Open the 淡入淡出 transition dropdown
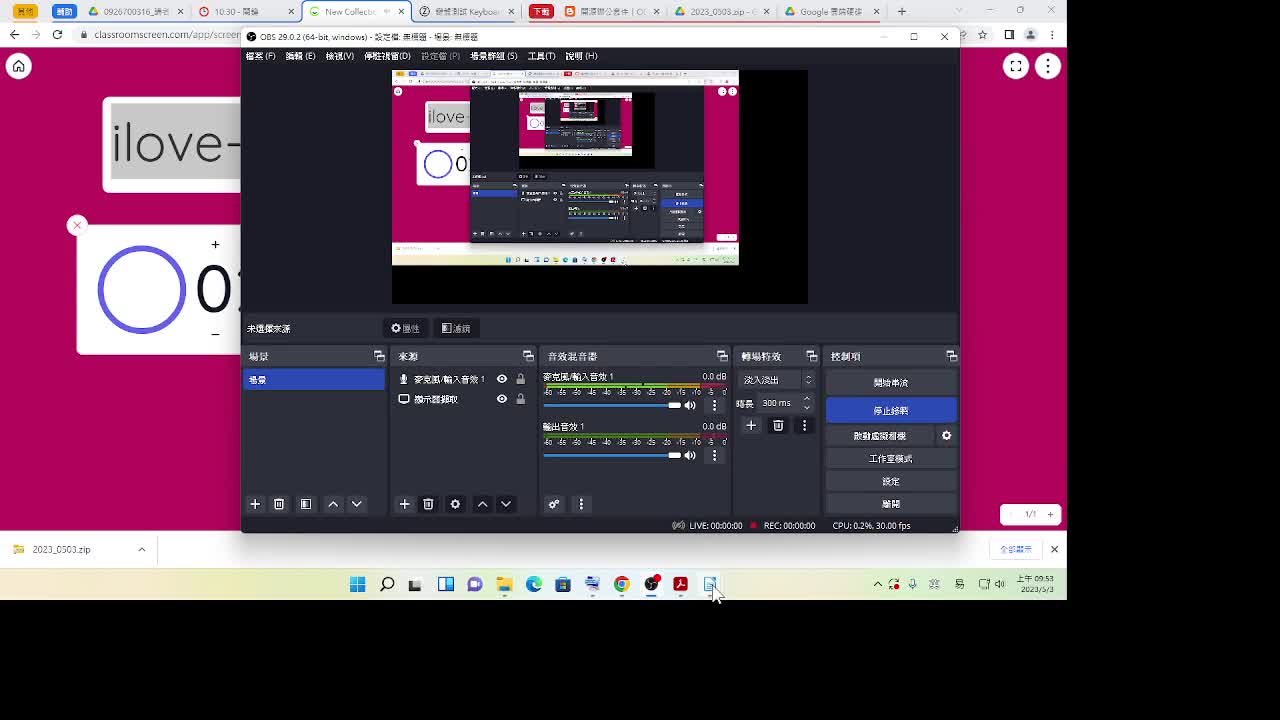The width and height of the screenshot is (1280, 720). [x=777, y=380]
